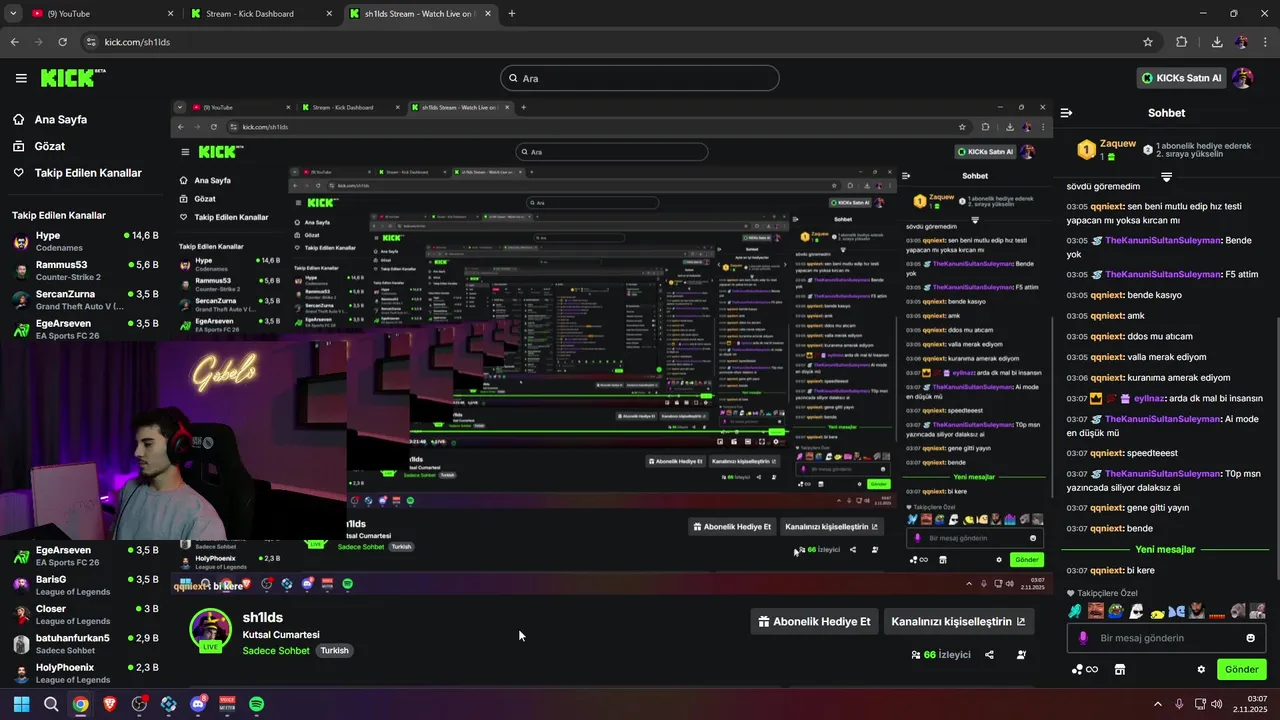Open Voicemeeter from taskbar
This screenshot has height=720, width=1280.
(227, 704)
